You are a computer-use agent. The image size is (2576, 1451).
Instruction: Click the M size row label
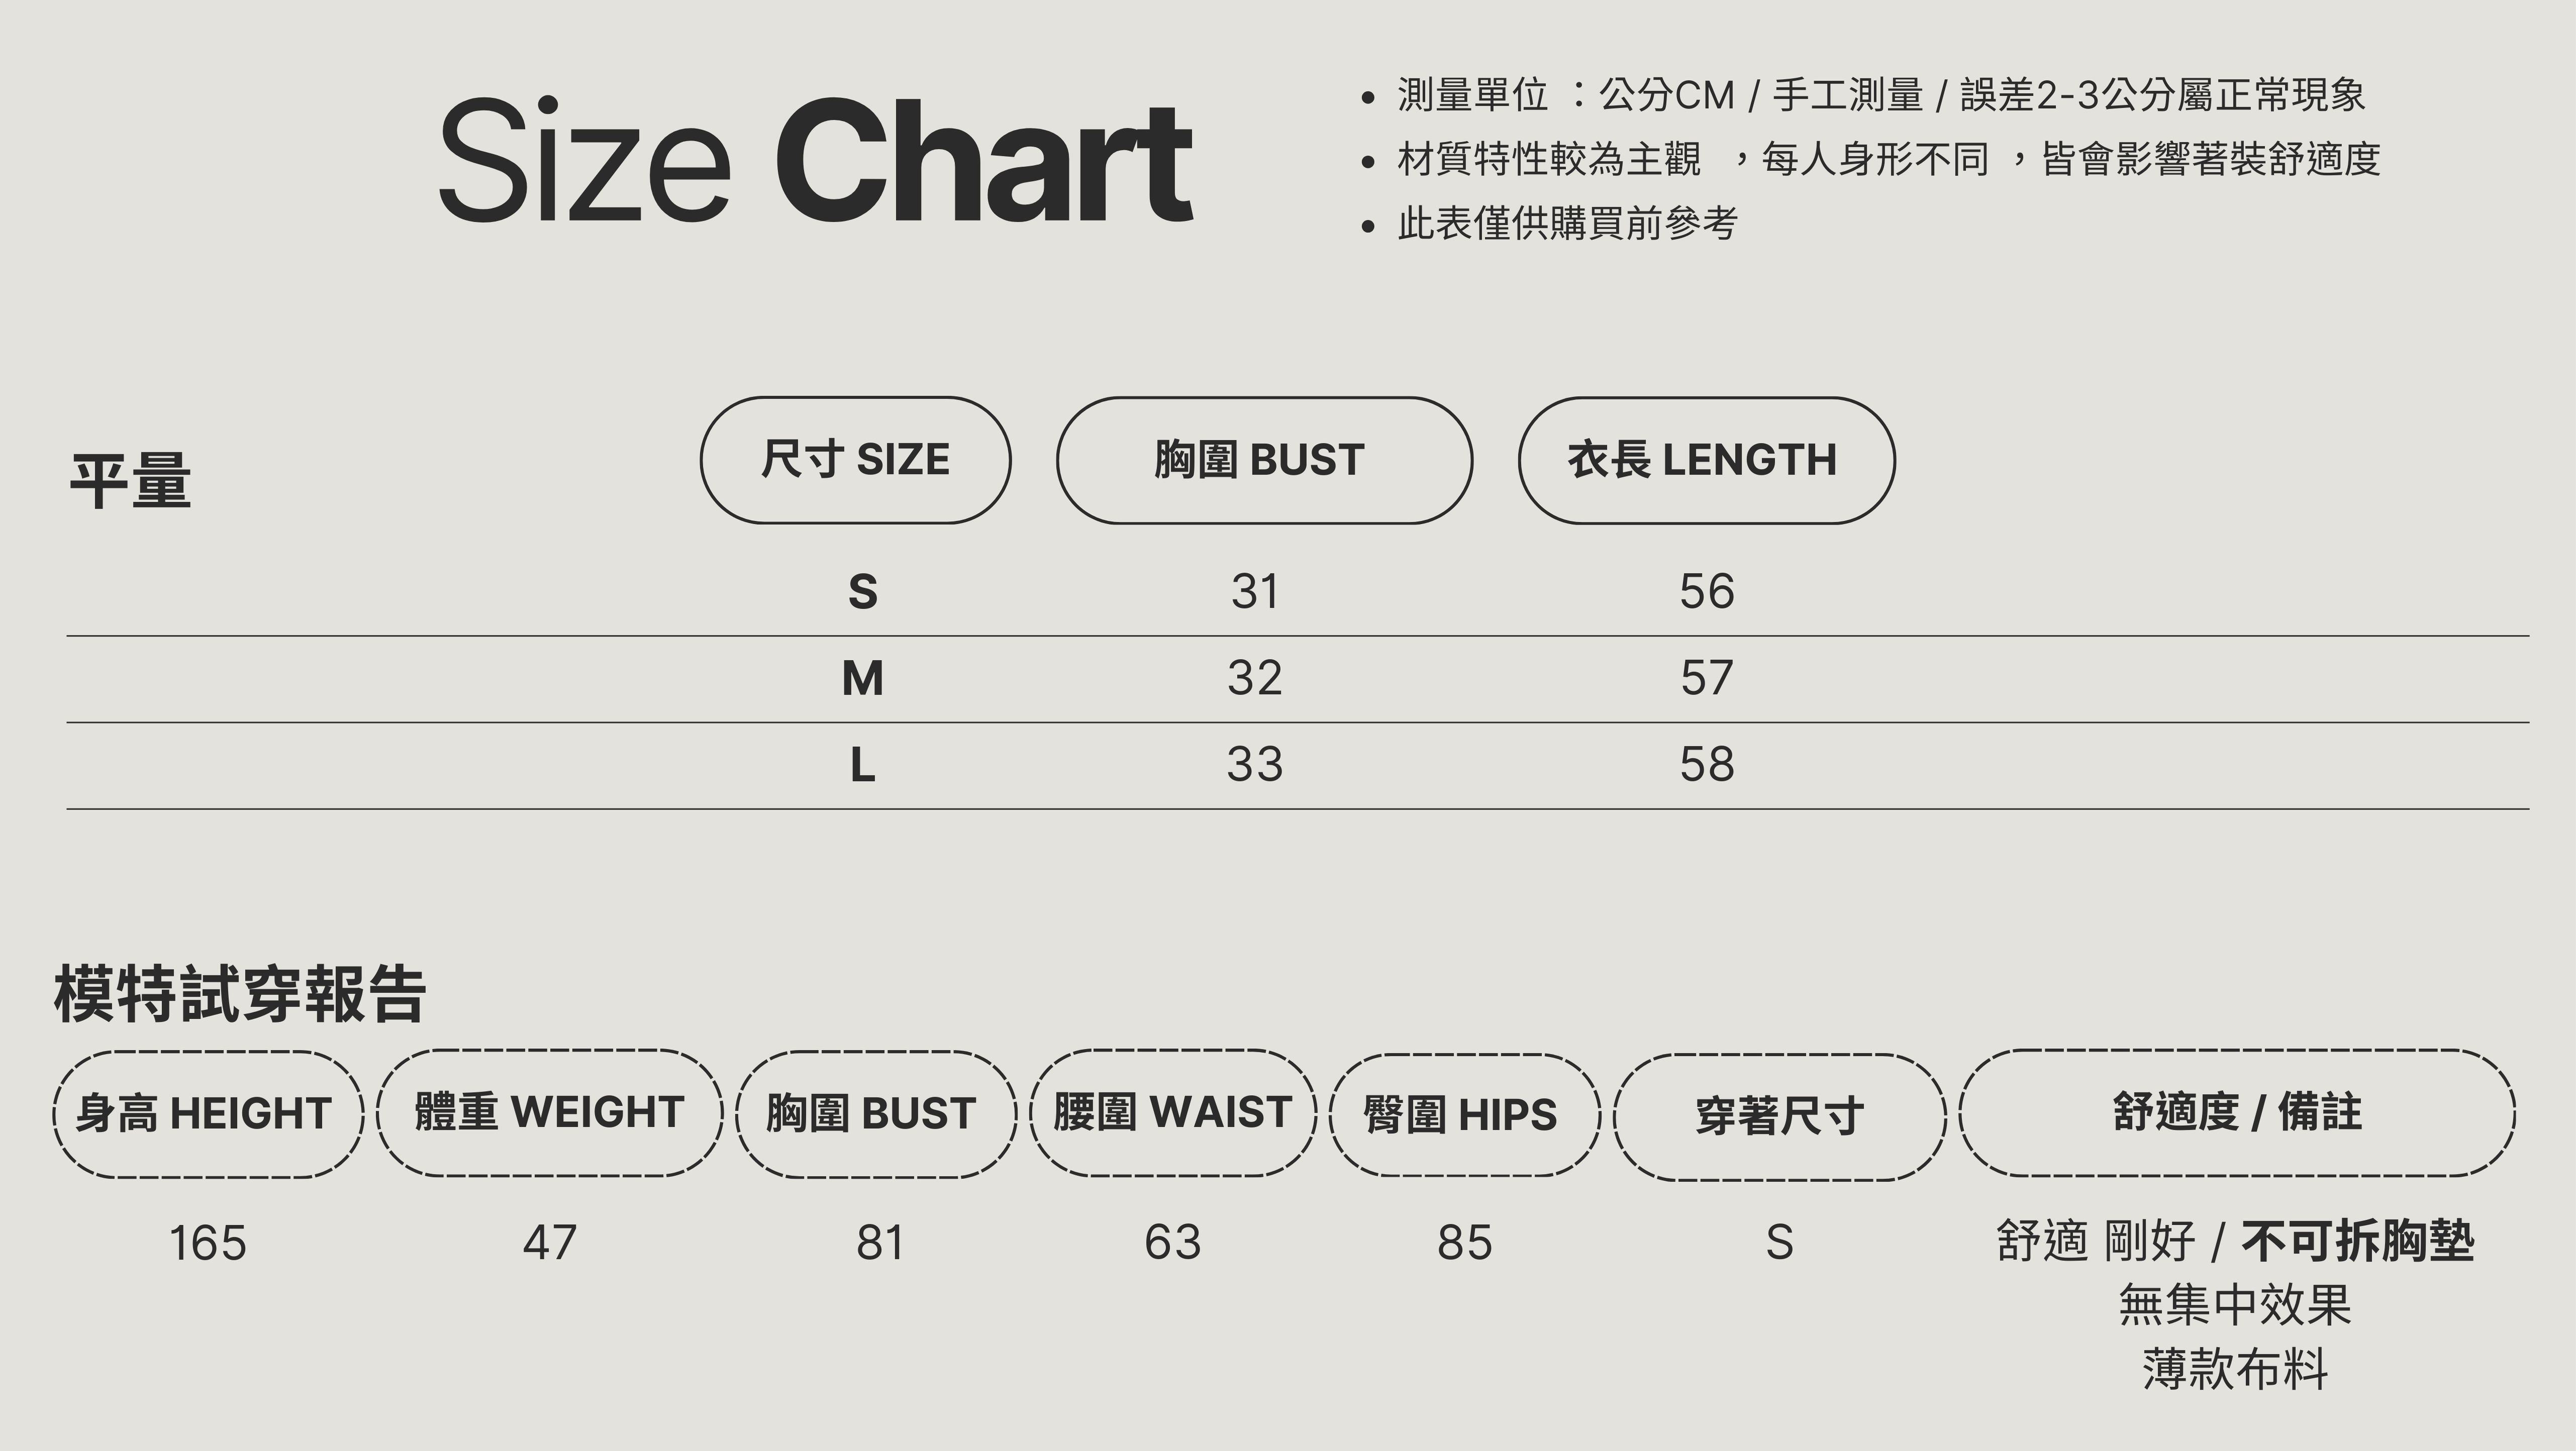[862, 679]
